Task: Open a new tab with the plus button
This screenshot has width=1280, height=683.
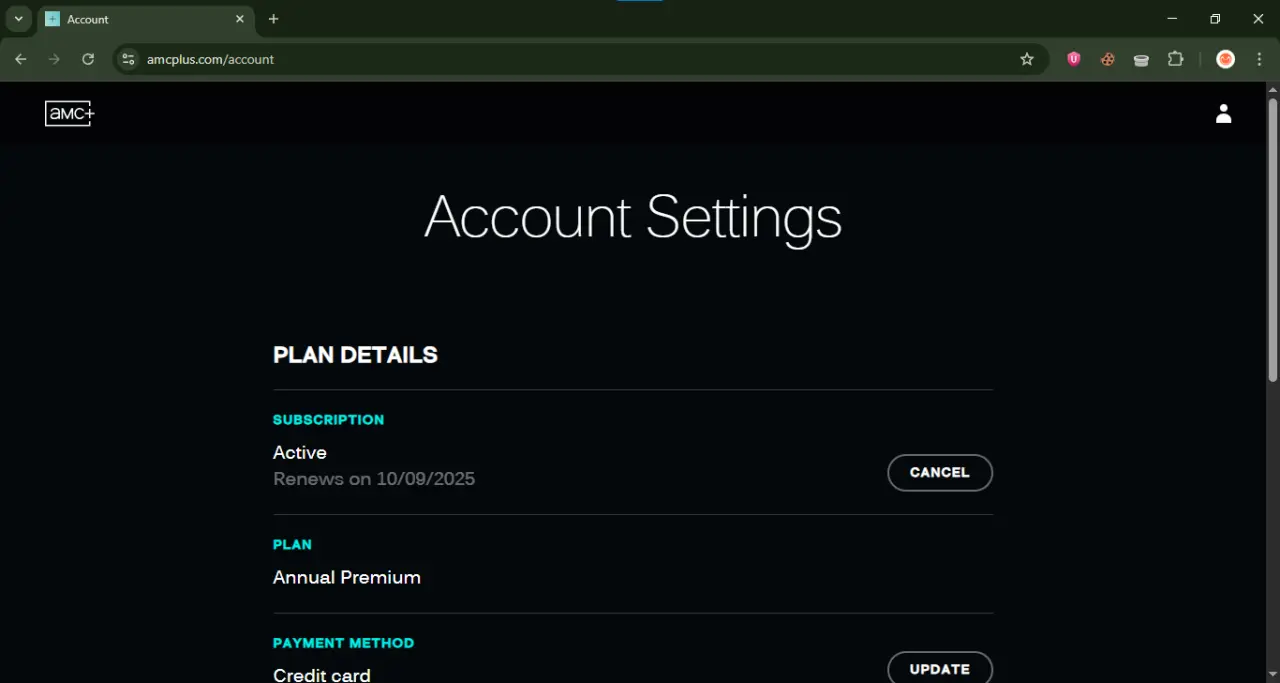Action: (x=274, y=19)
